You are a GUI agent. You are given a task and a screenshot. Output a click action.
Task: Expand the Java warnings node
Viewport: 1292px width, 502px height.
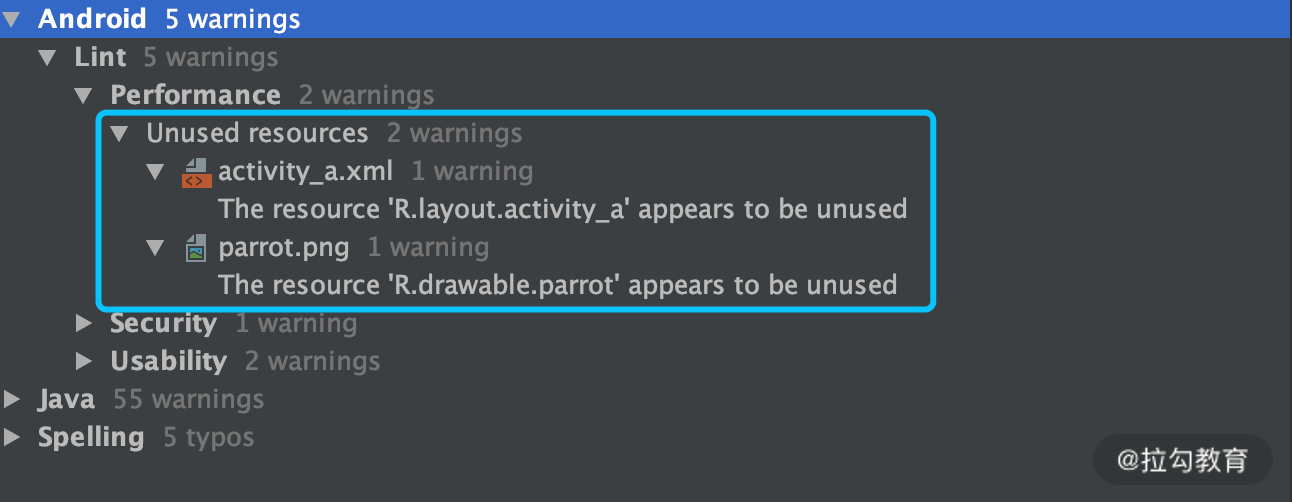click(x=12, y=400)
